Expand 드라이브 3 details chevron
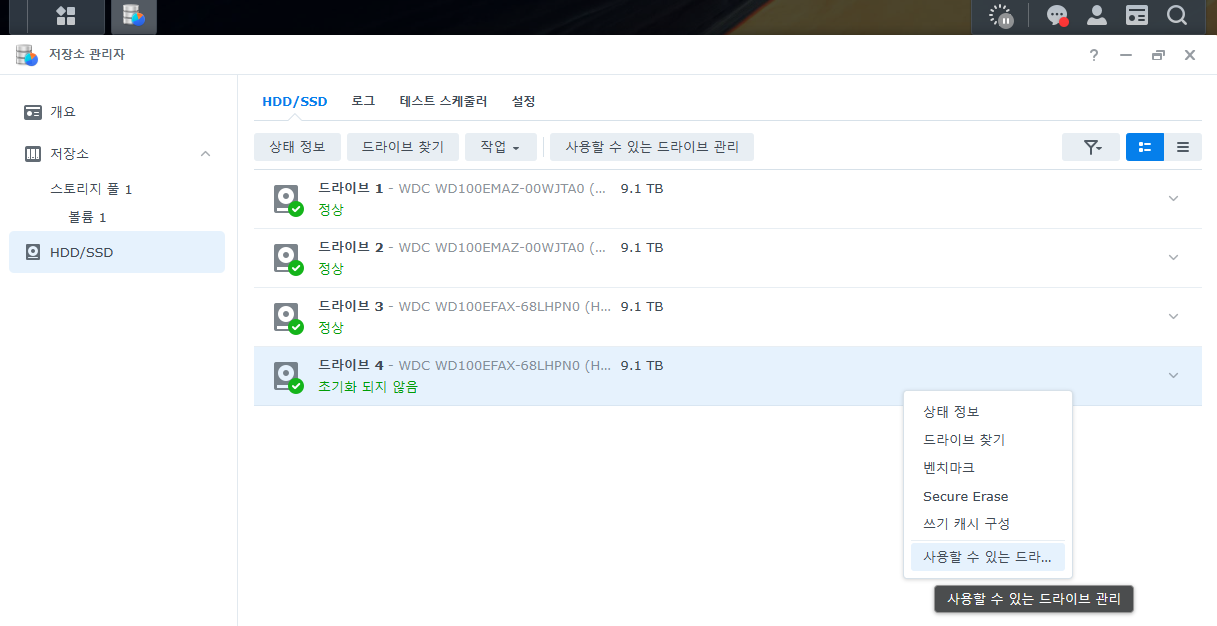Viewport: 1217px width, 626px height. (1174, 316)
